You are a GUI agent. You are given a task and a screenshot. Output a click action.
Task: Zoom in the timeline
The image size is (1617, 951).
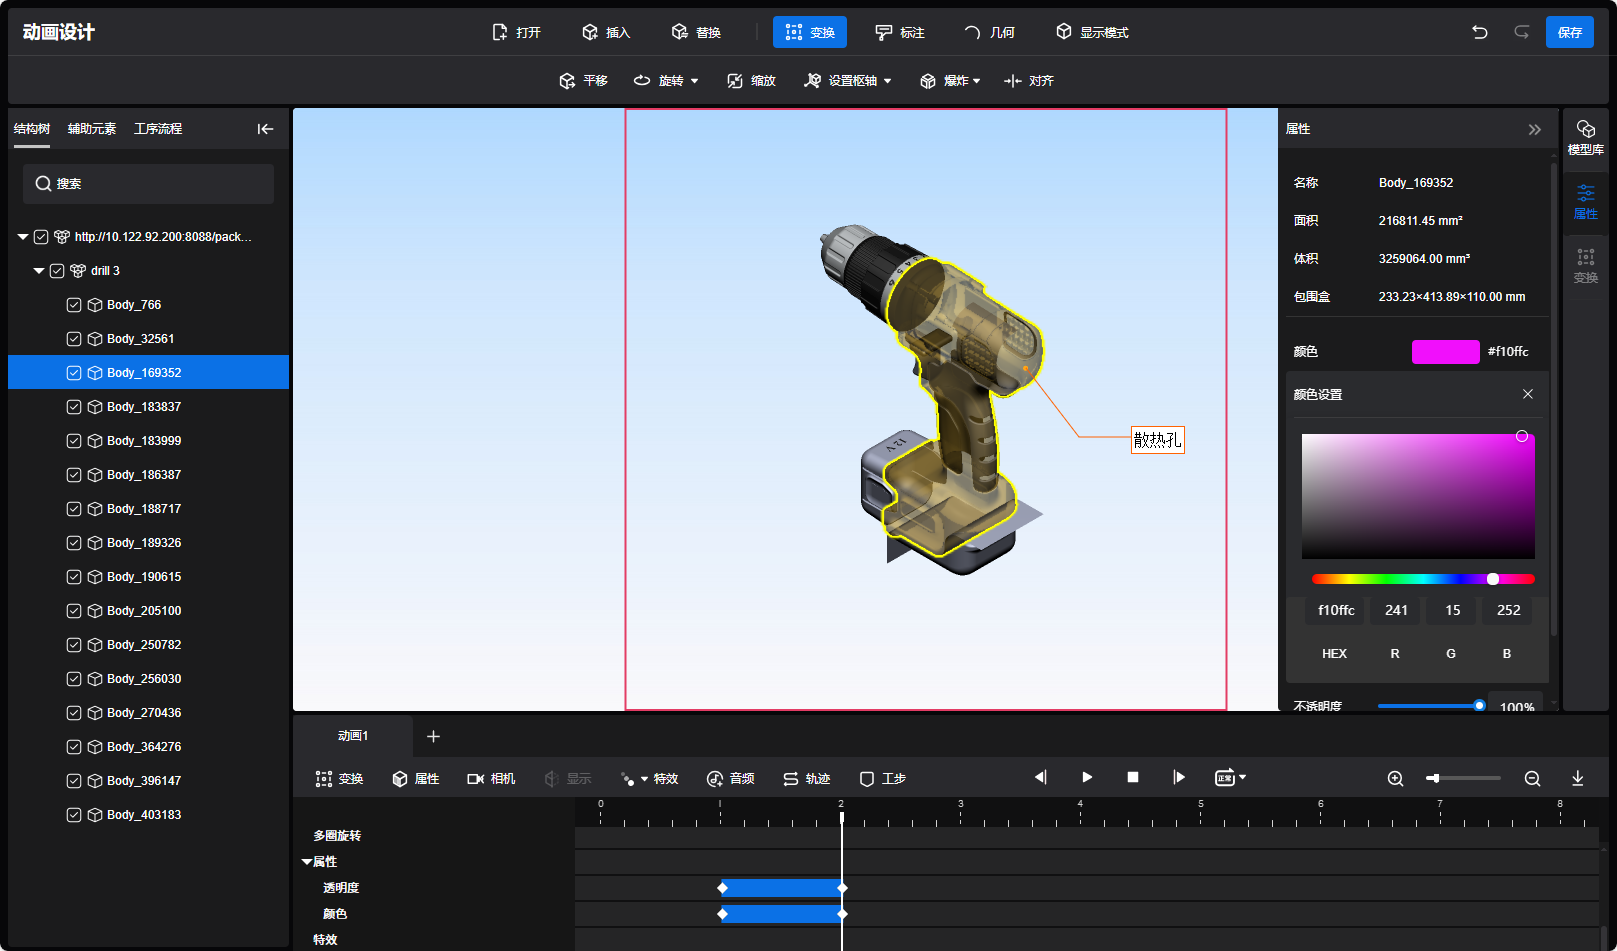[x=1395, y=778]
